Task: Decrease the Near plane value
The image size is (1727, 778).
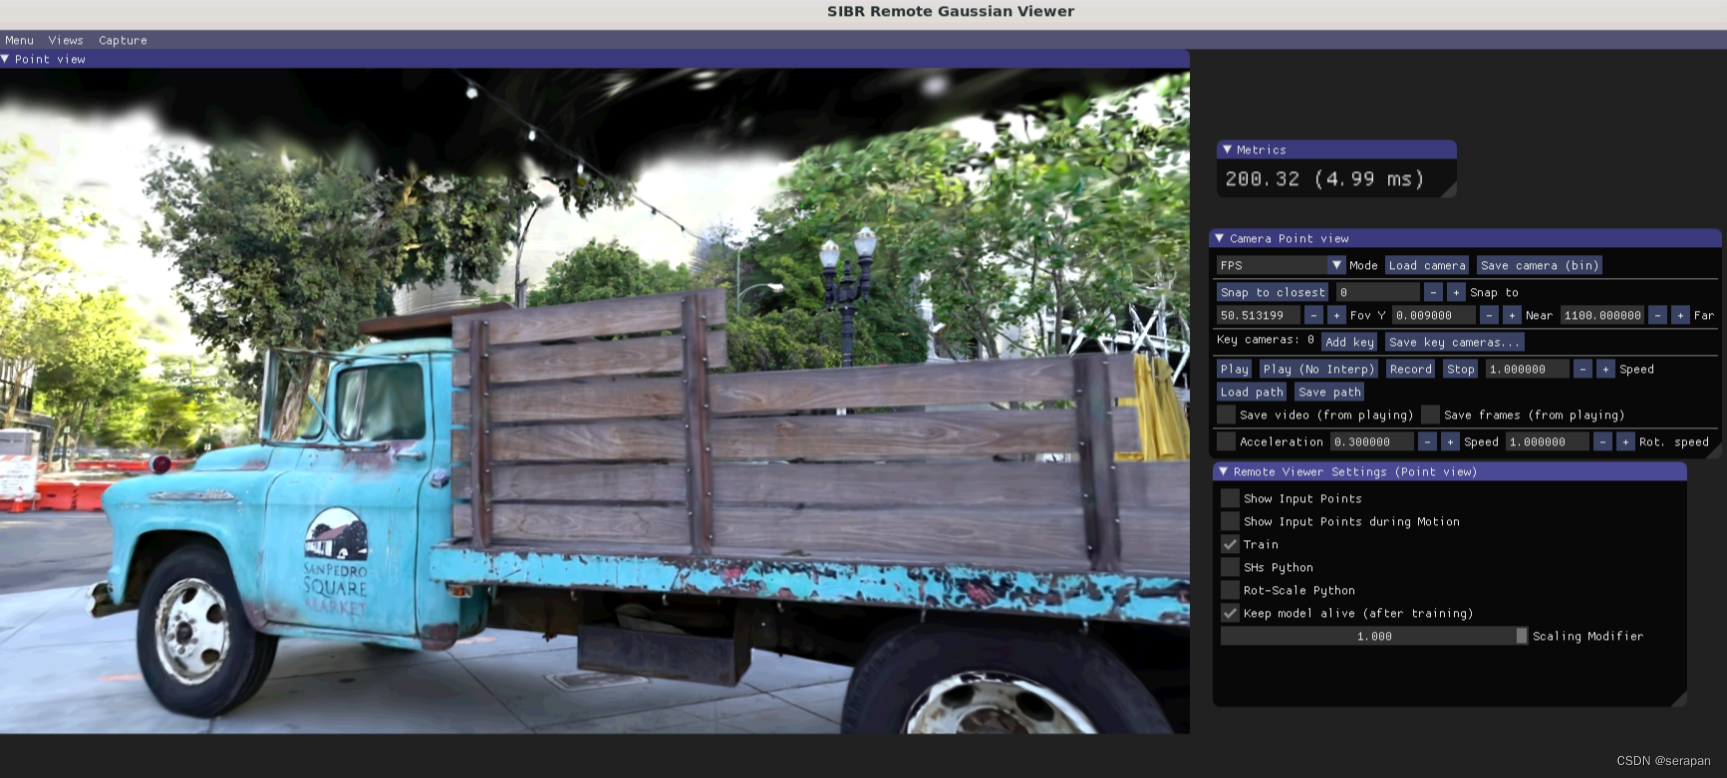Action: pyautogui.click(x=1489, y=315)
